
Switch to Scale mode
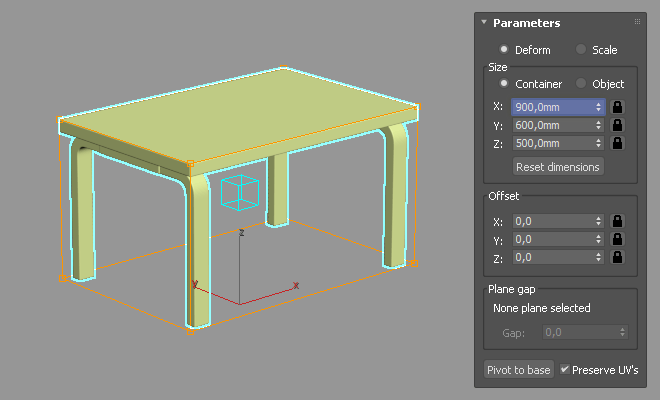[x=581, y=50]
